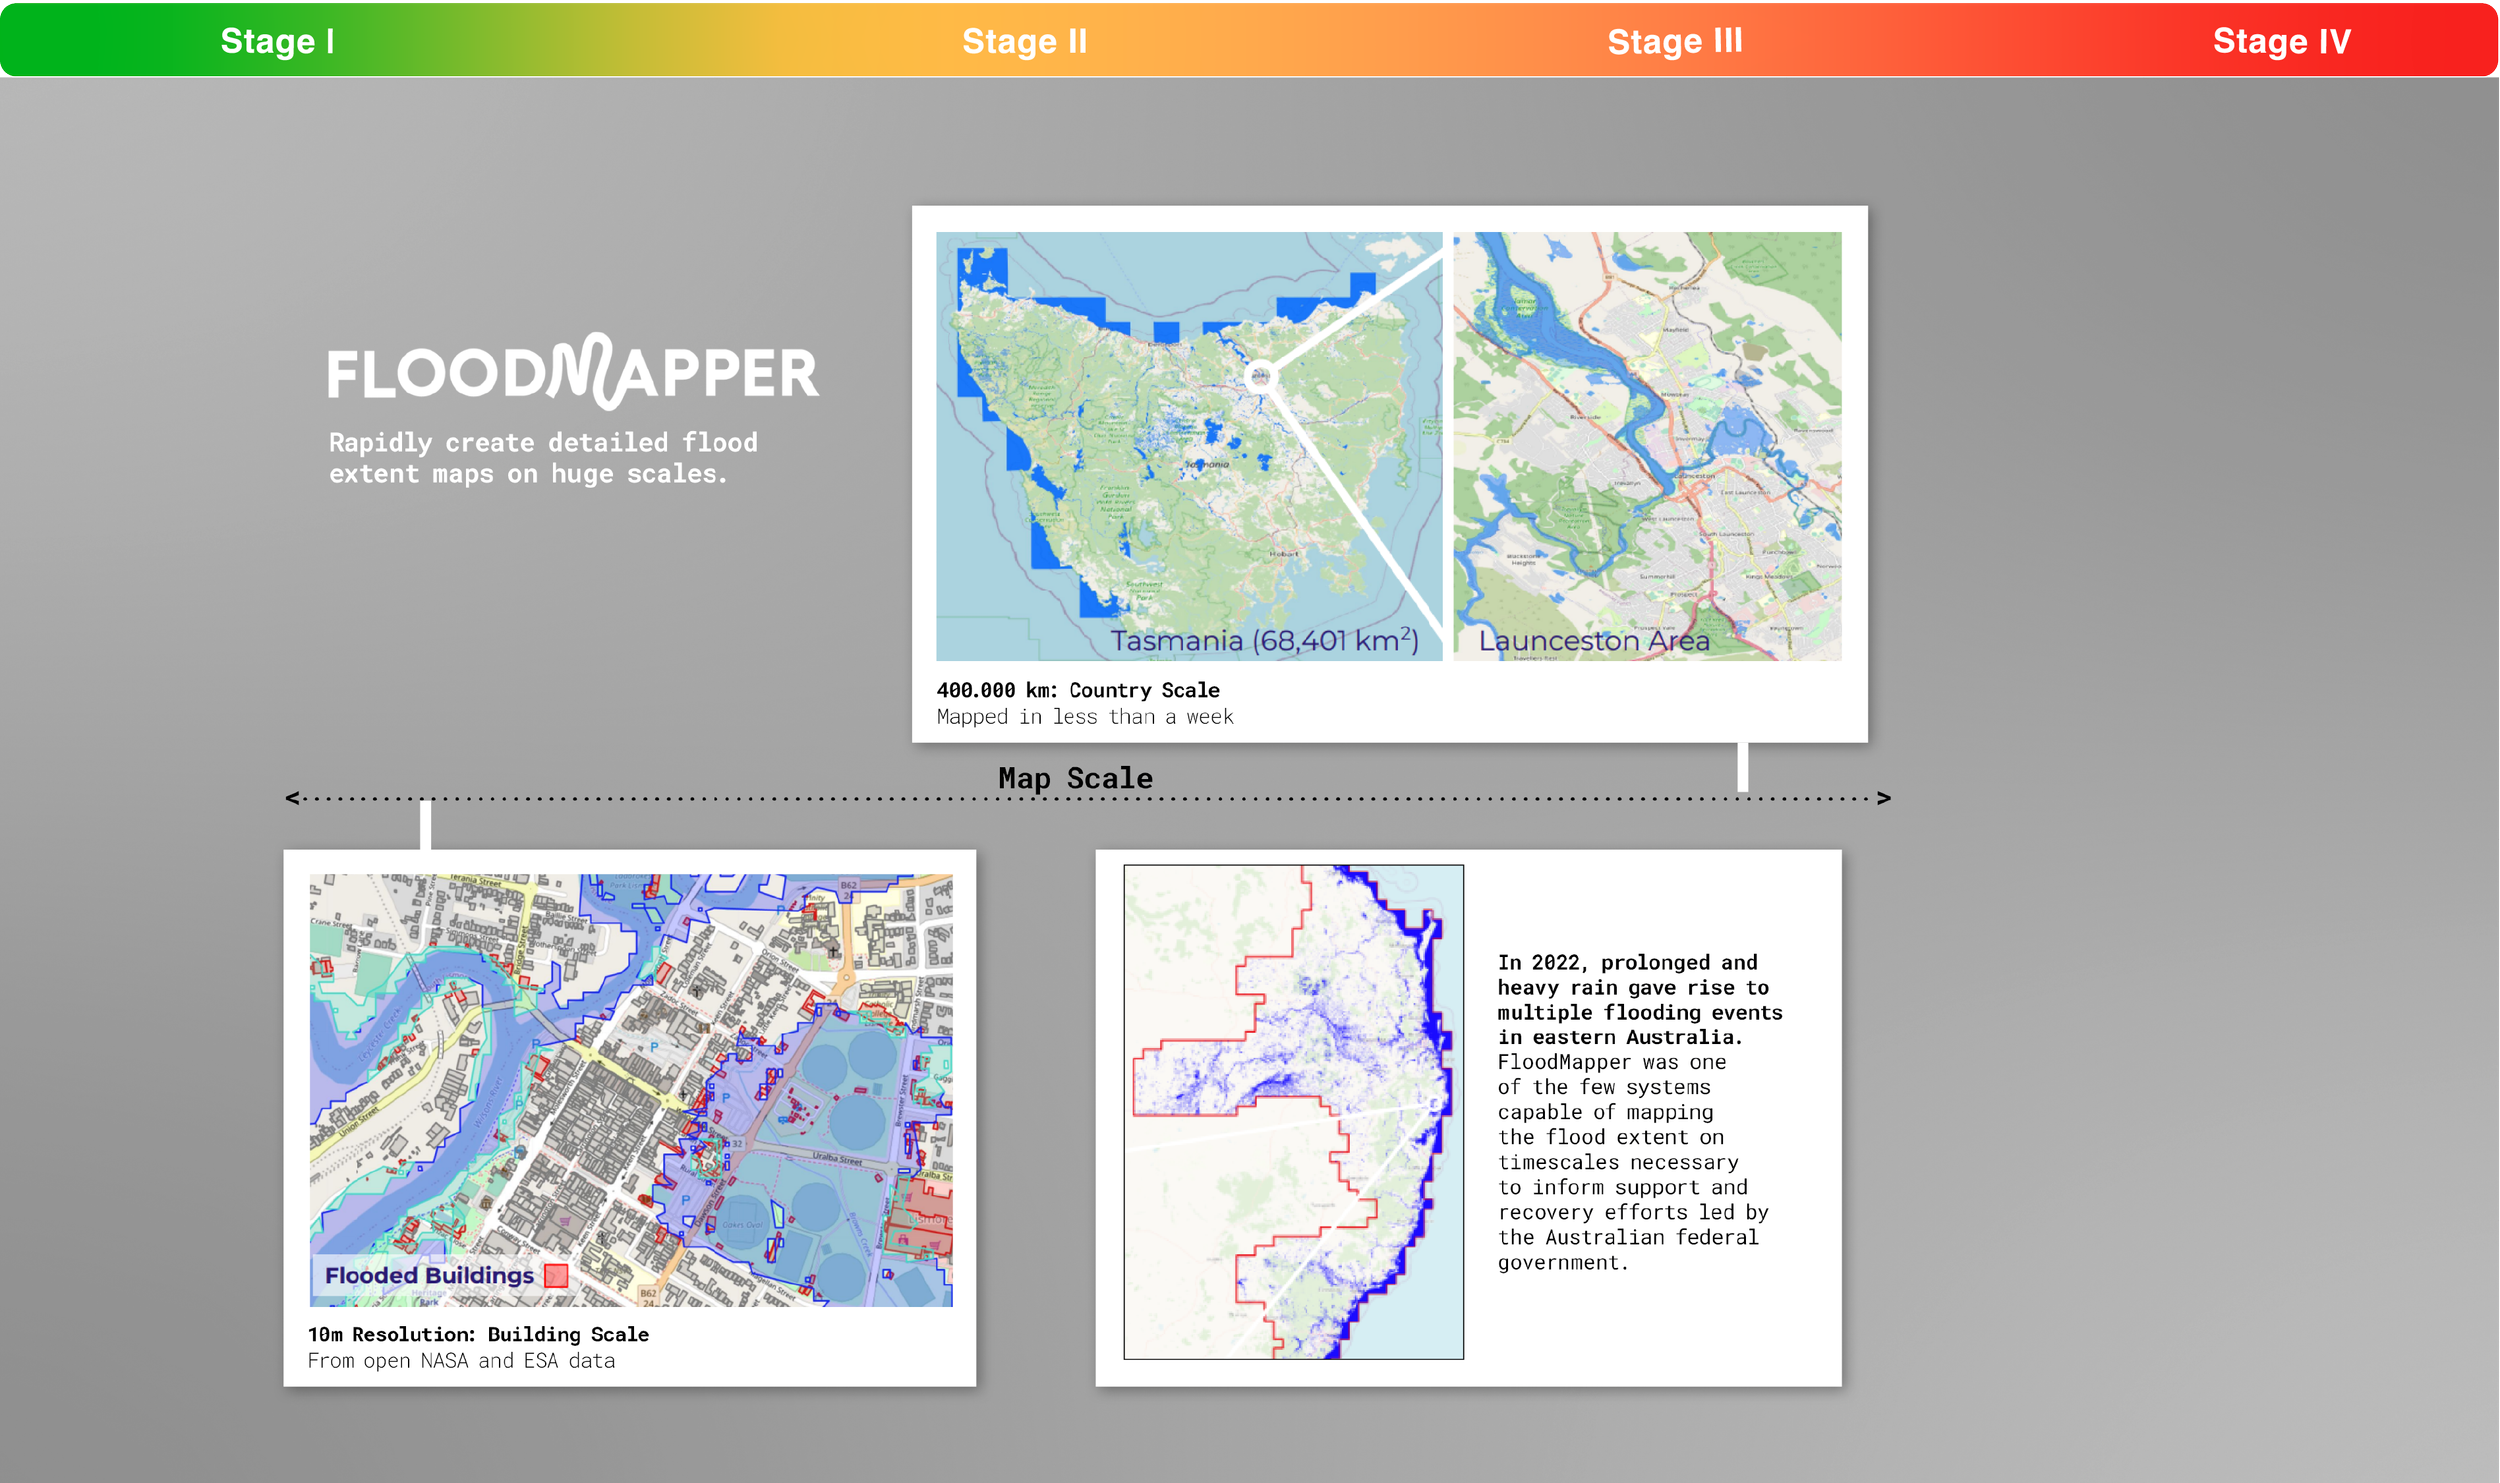Image resolution: width=2500 pixels, height=1483 pixels.
Task: Click '400.000 km: Country Scale' caption
Action: tap(1078, 690)
